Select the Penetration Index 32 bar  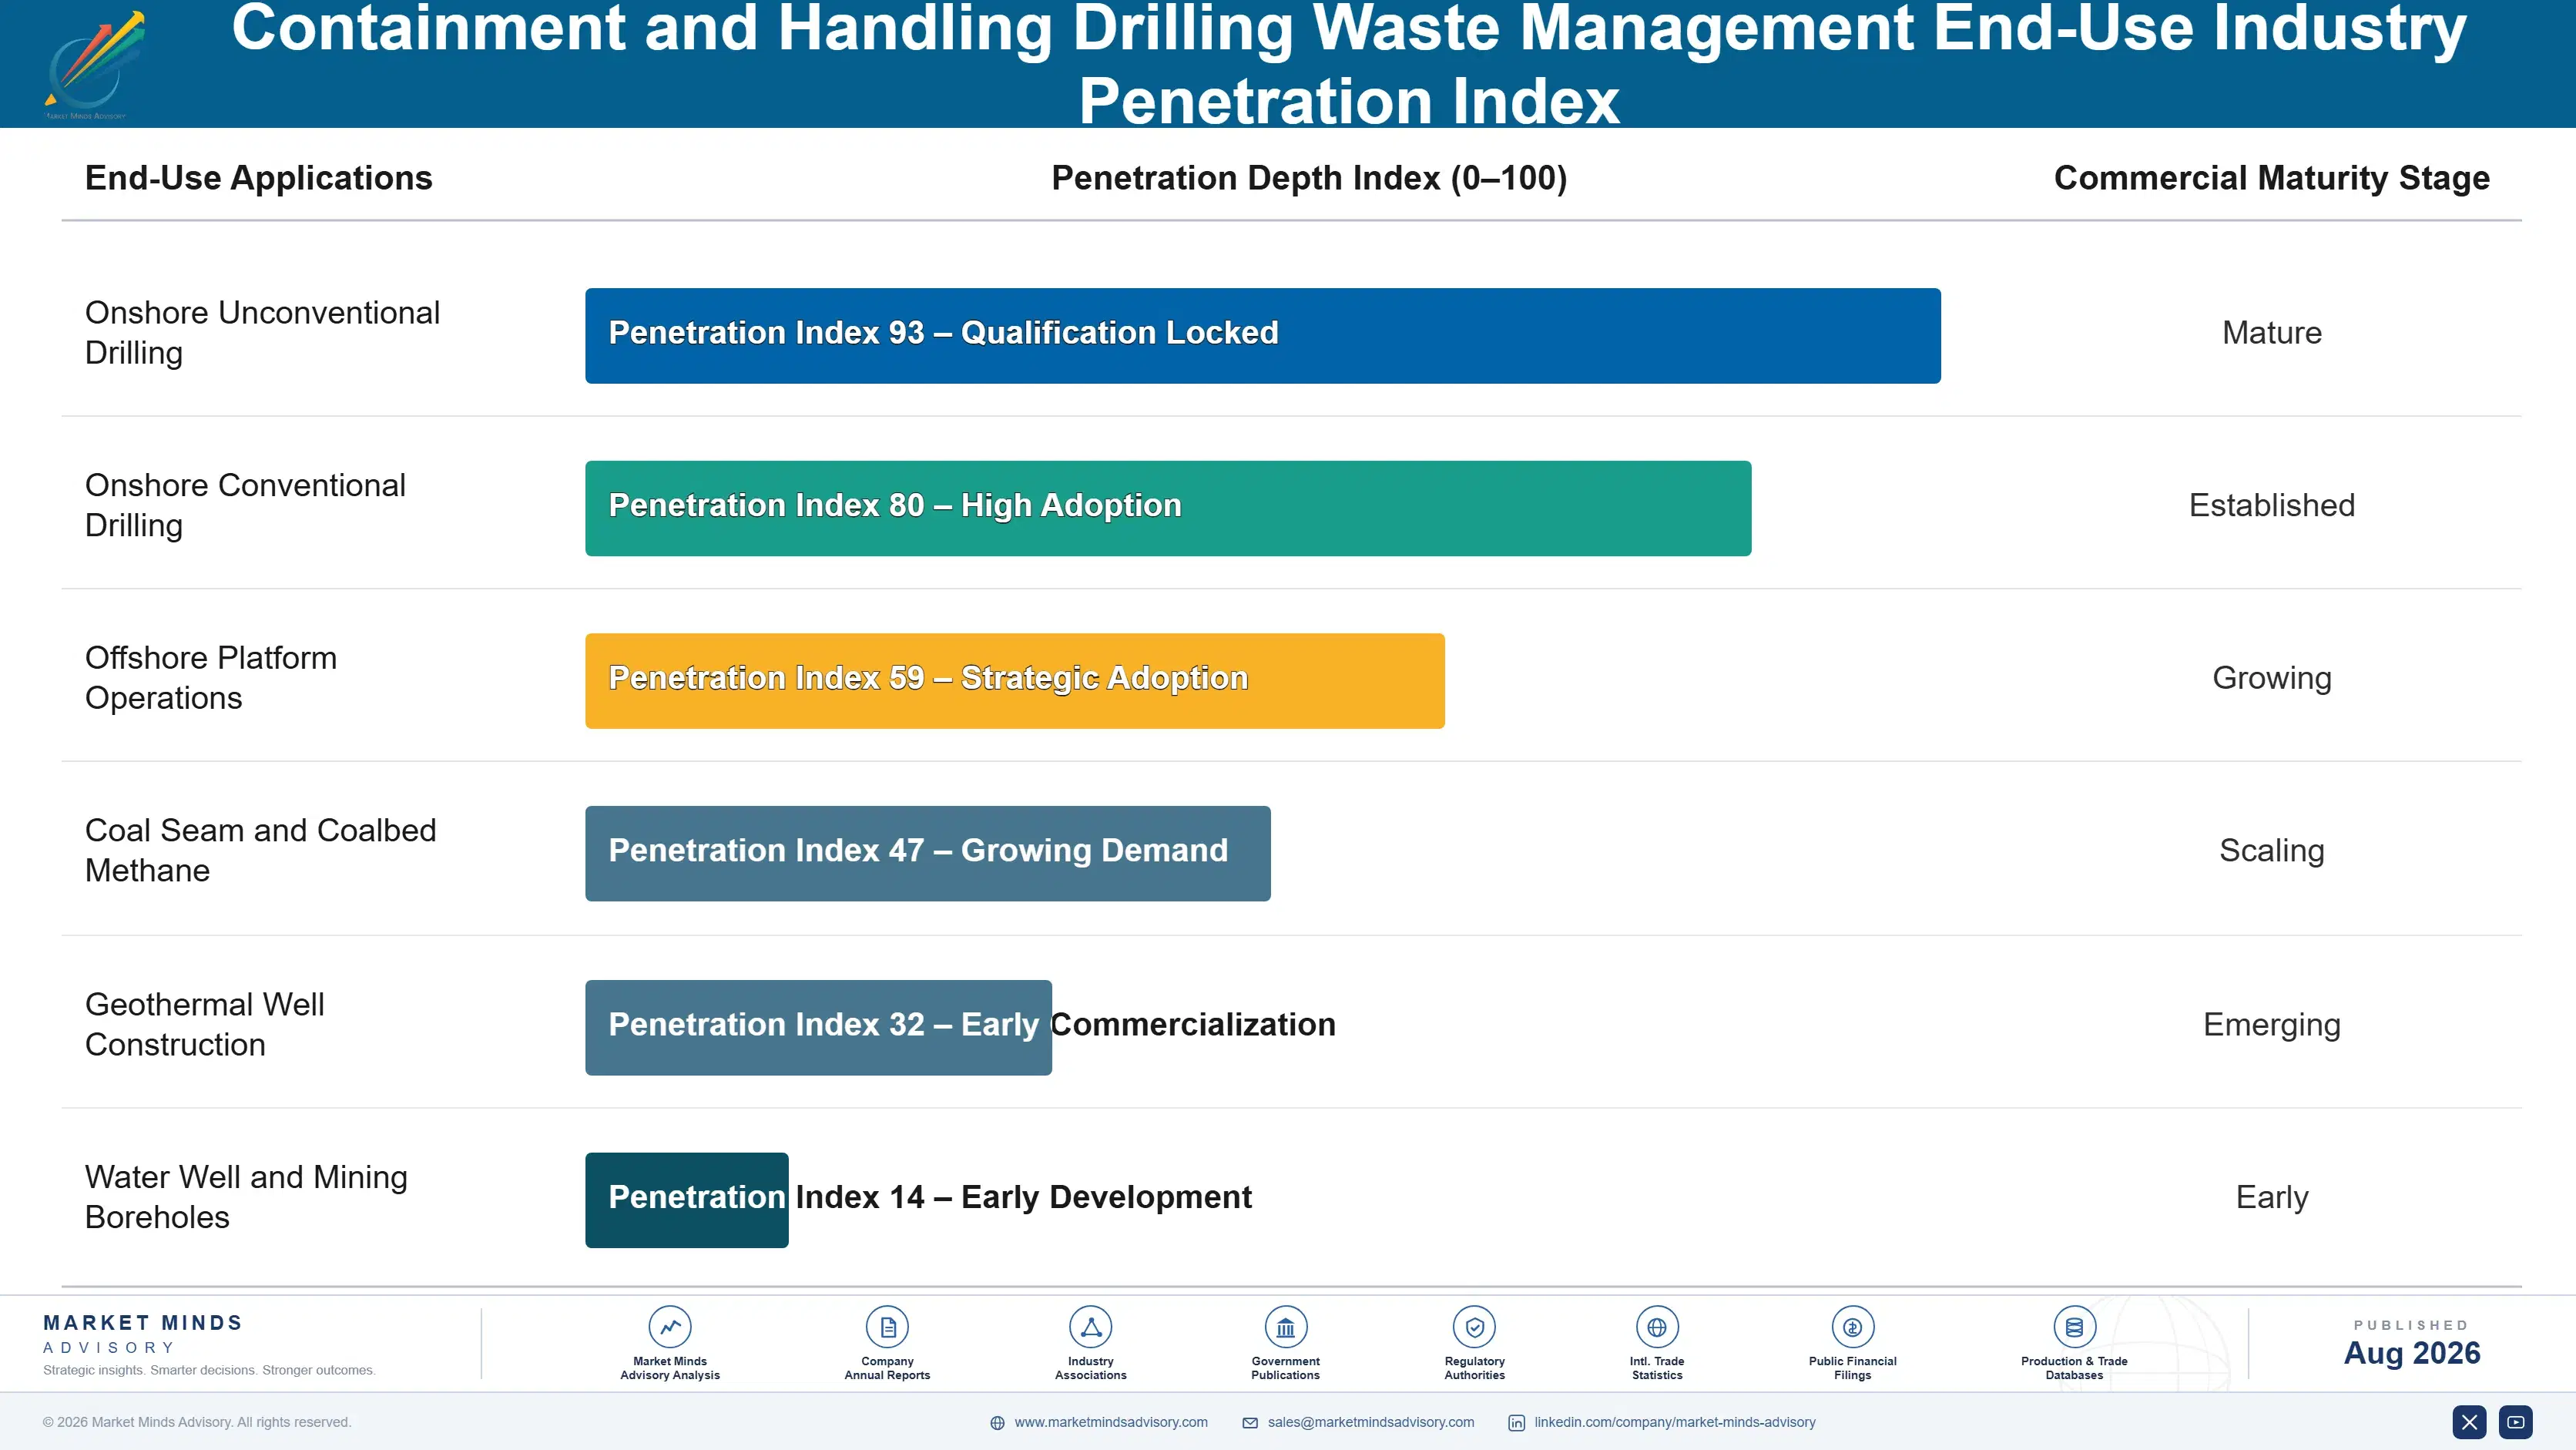tap(818, 1027)
